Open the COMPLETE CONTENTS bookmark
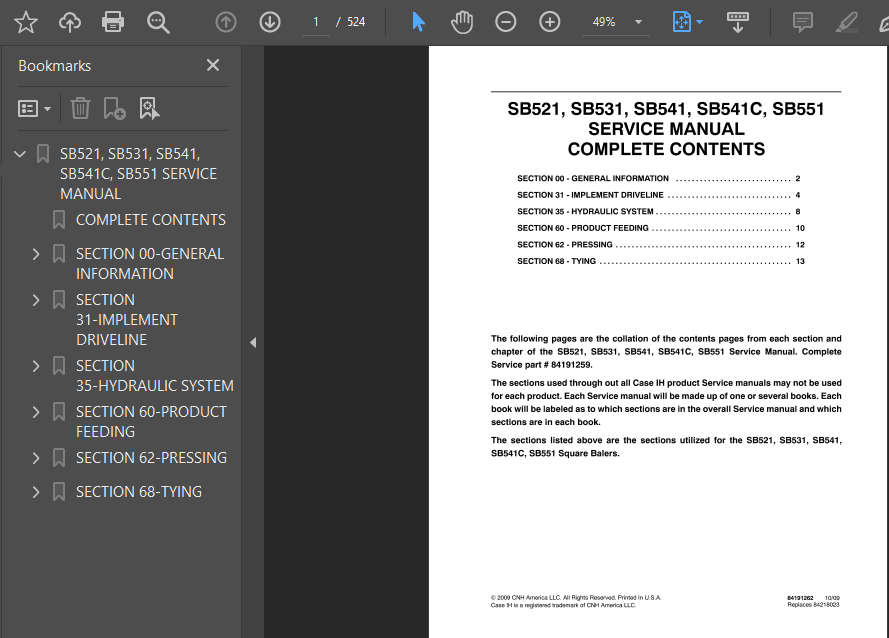This screenshot has width=889, height=638. (151, 220)
